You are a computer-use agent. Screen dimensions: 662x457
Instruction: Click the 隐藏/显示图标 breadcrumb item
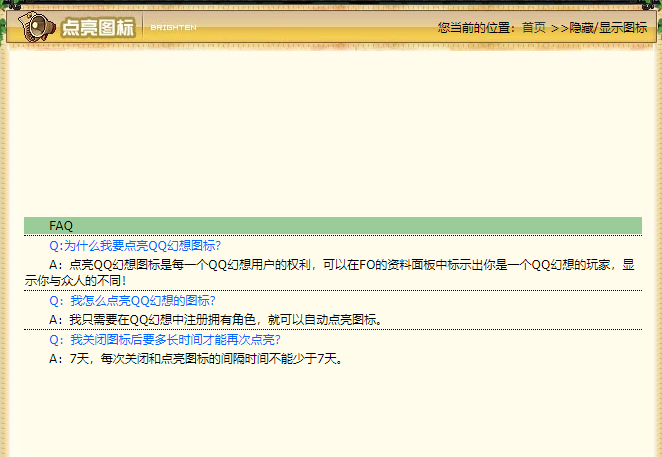coord(609,27)
